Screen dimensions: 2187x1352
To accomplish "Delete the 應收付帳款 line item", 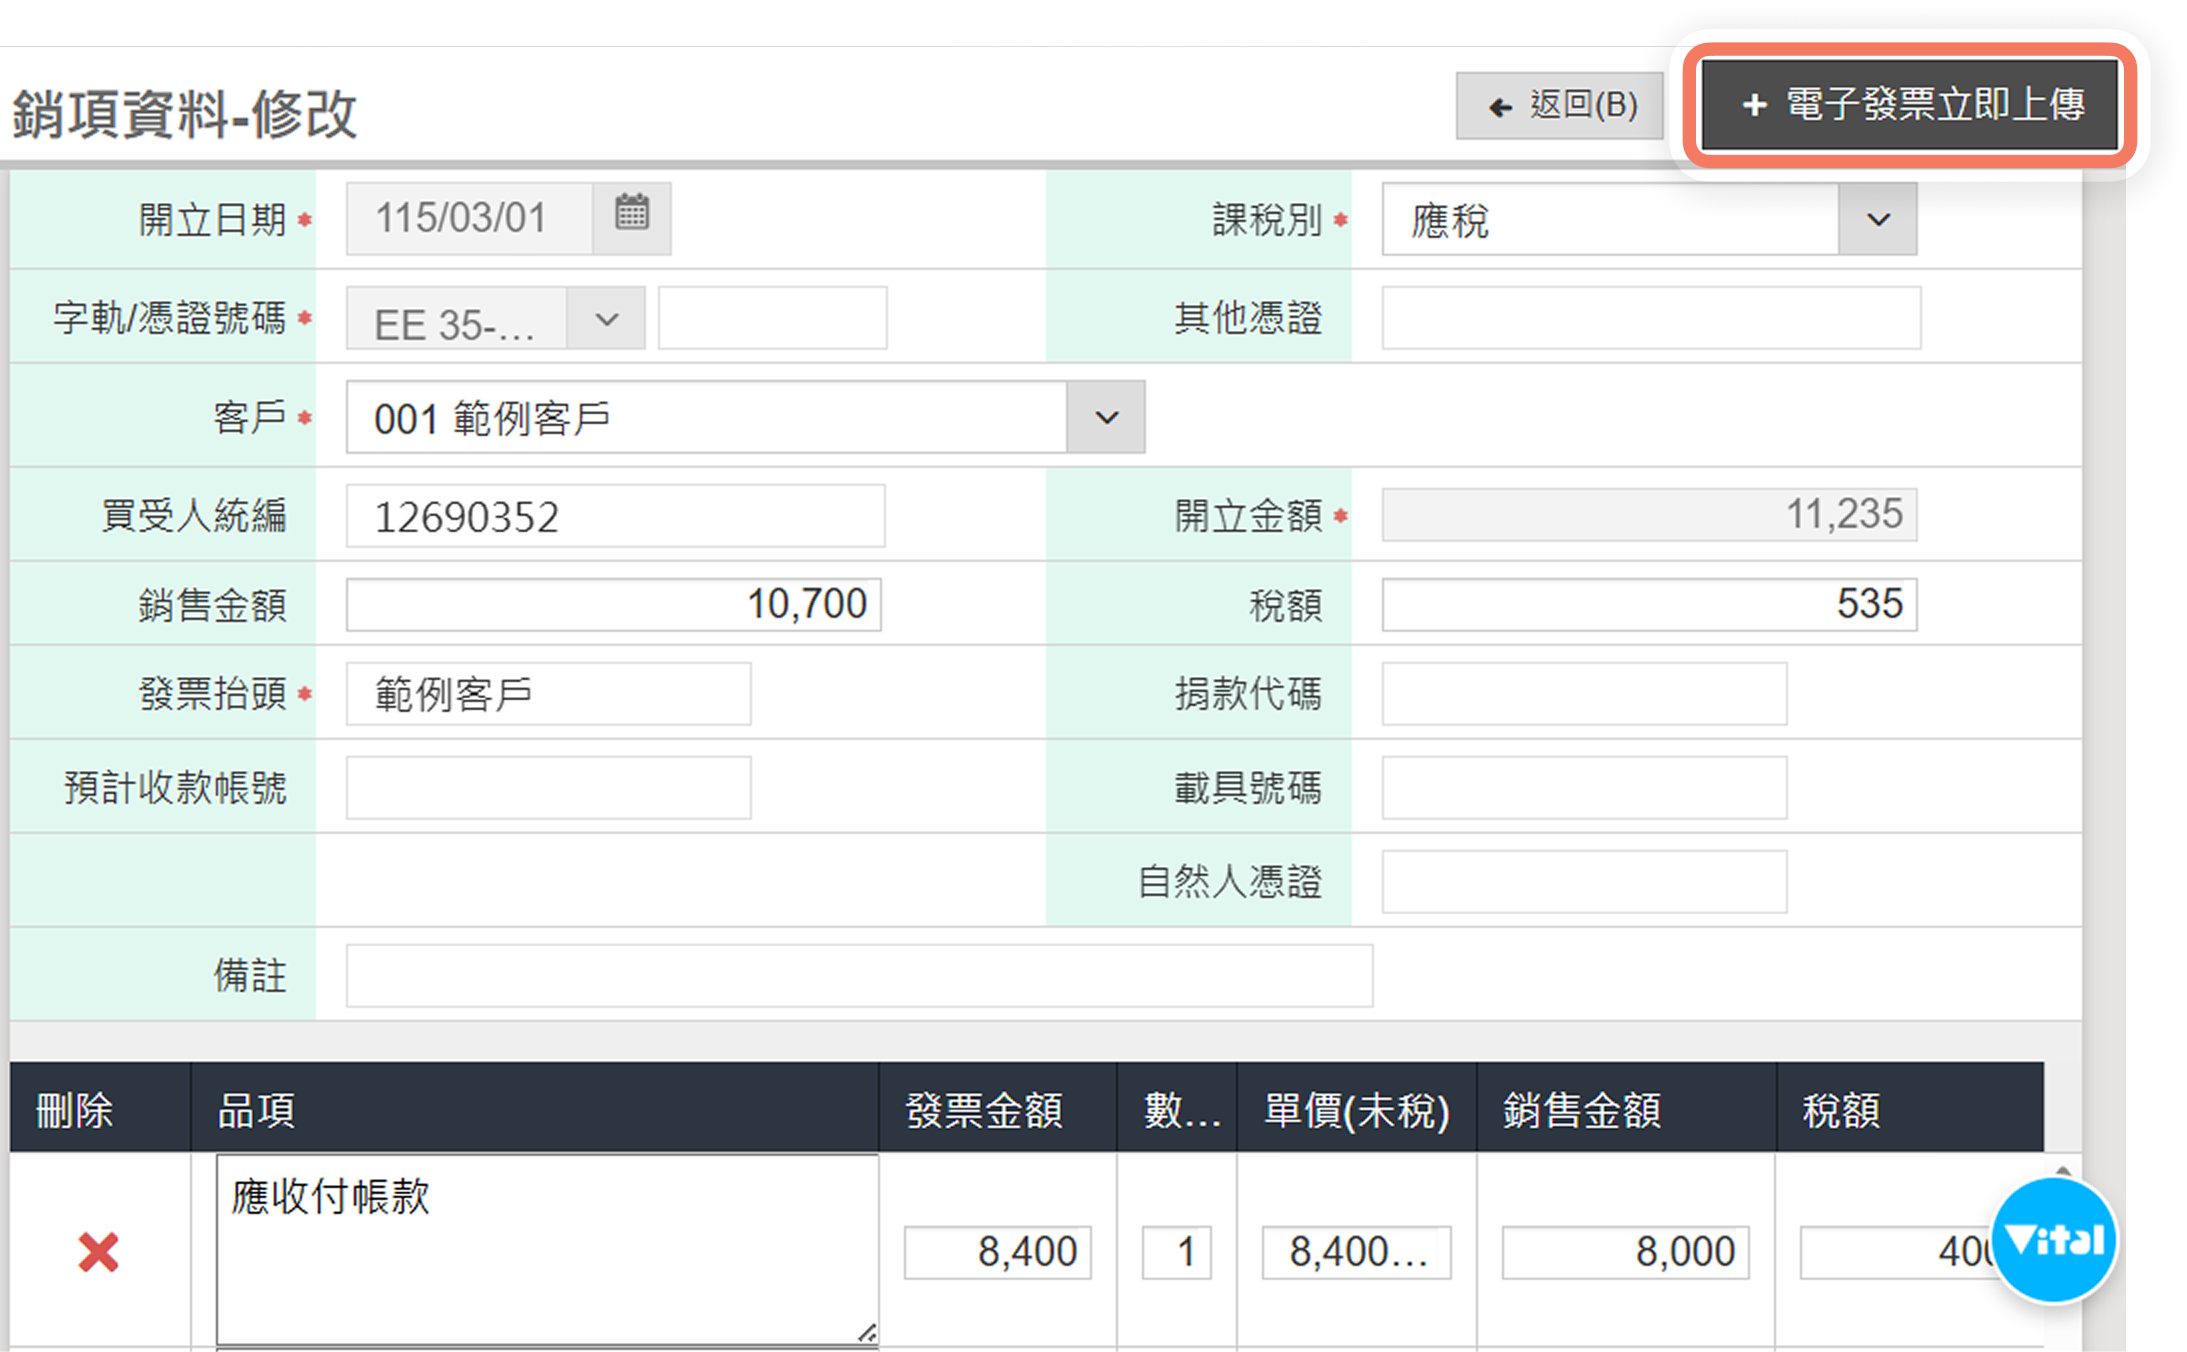I will click(98, 1251).
